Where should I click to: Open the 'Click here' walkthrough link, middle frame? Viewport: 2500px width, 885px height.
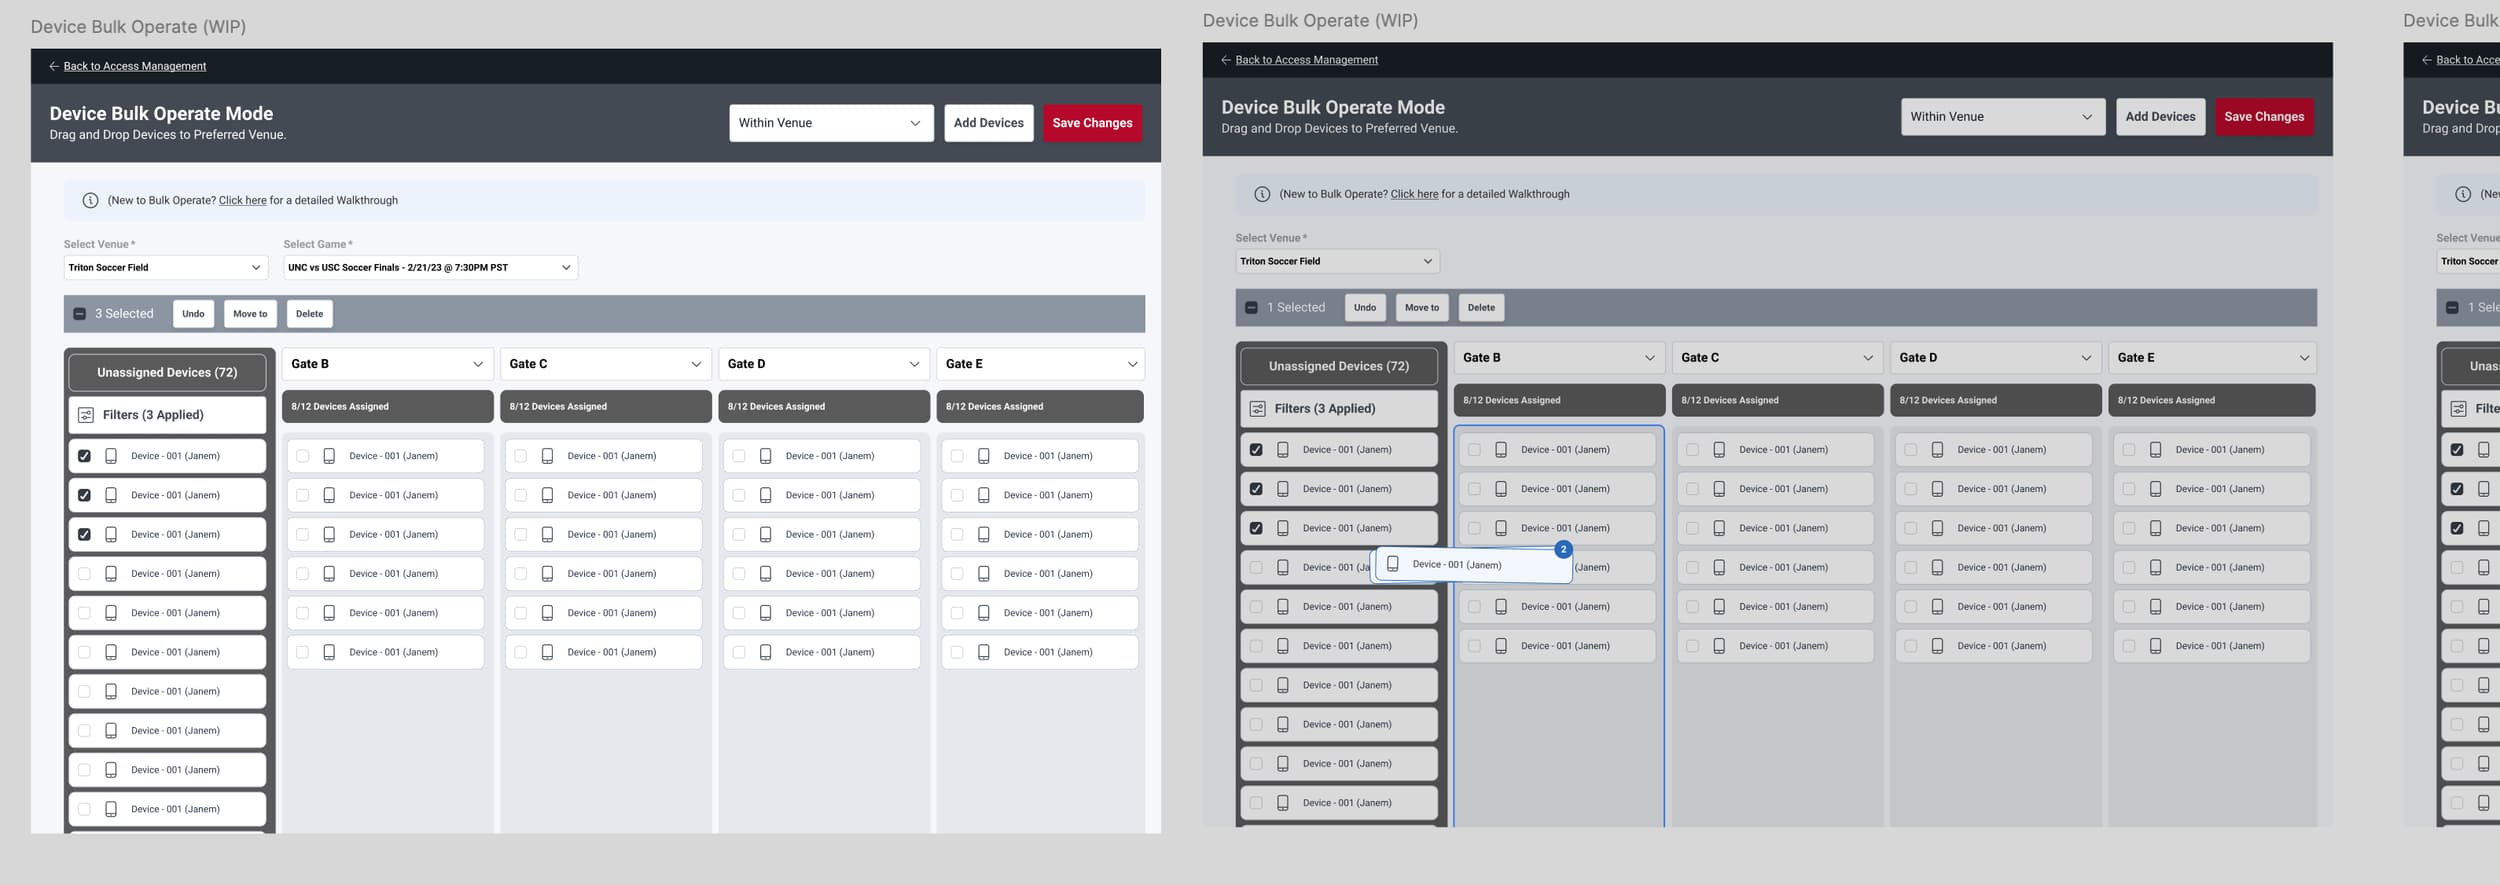pyautogui.click(x=1415, y=195)
